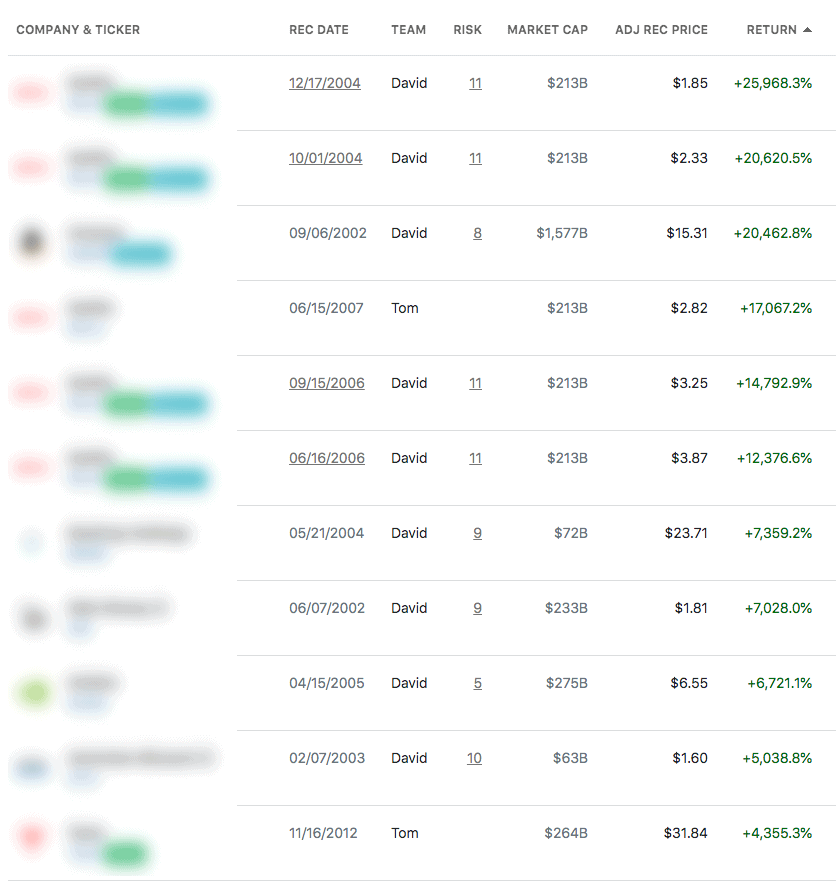The image size is (836, 886).
Task: Sort by the TEAM column header
Action: [408, 30]
